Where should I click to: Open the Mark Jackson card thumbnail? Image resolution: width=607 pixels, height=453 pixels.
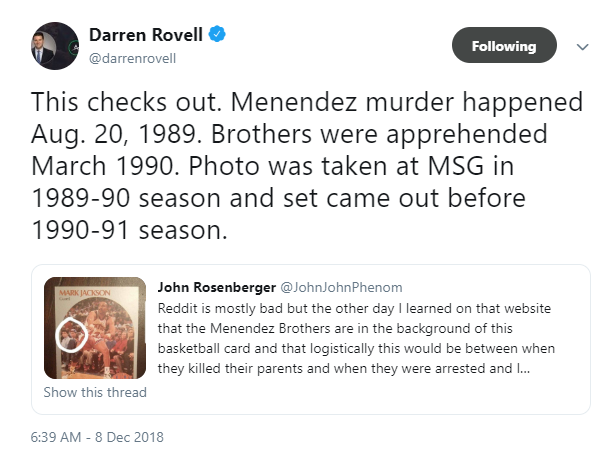click(95, 328)
